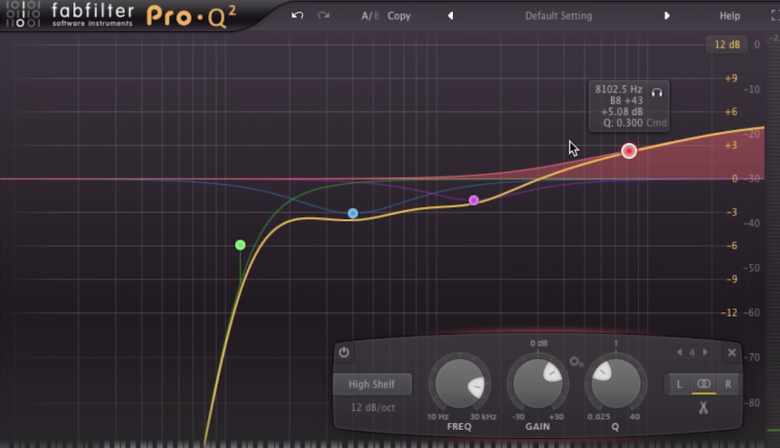Toggle the Gain-Q interaction gear icon
The image size is (780, 448).
tap(576, 361)
